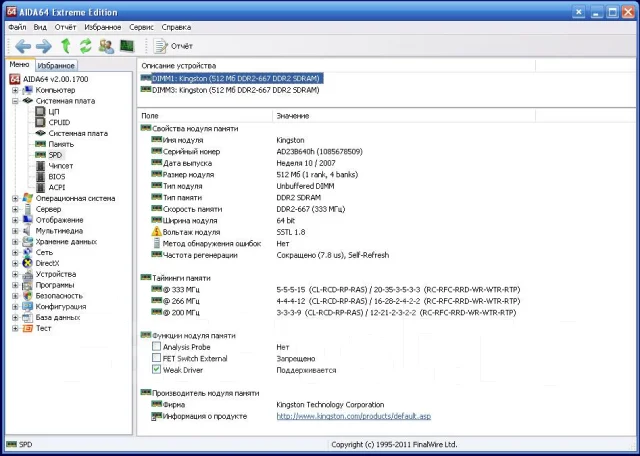The height and width of the screenshot is (456, 640).
Task: Click the Хранение данных icon
Action: coord(27,242)
